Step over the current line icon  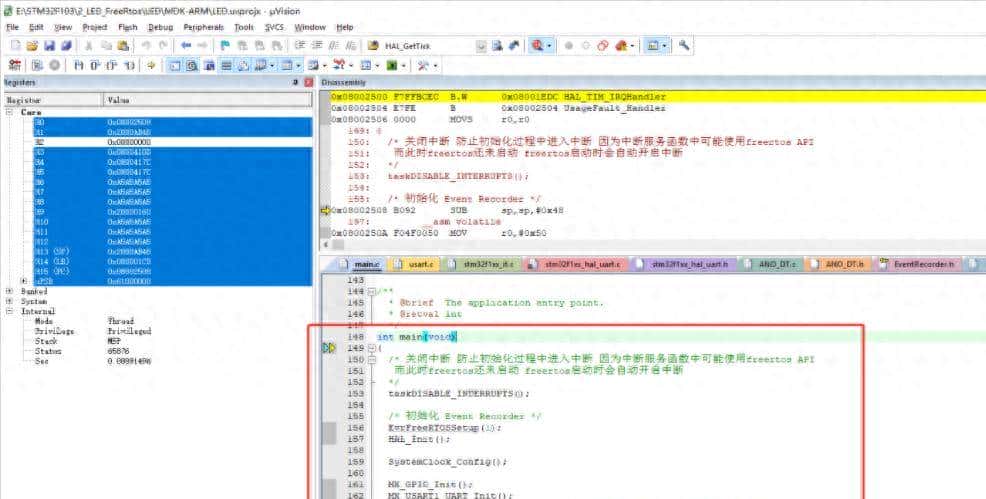coord(96,65)
